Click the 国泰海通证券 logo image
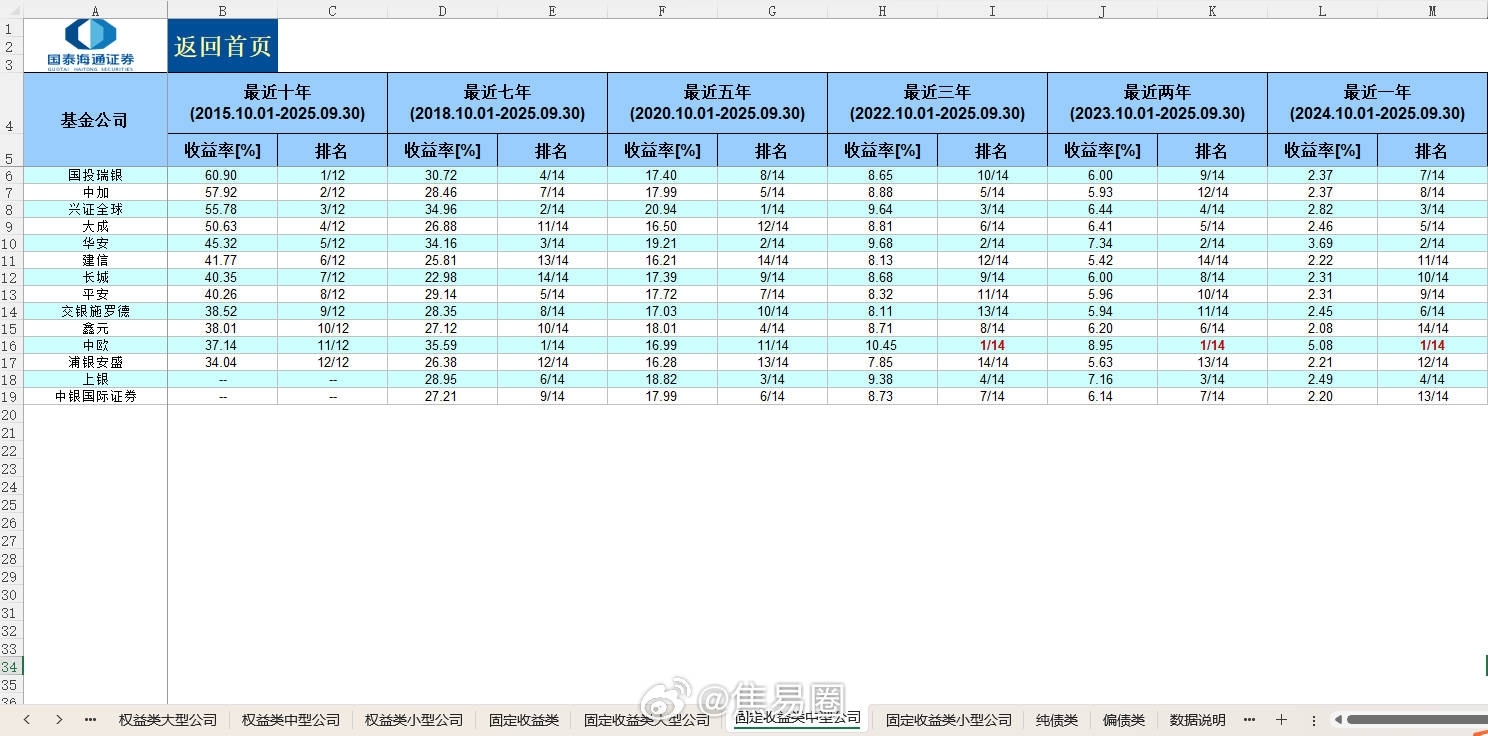 (x=90, y=45)
